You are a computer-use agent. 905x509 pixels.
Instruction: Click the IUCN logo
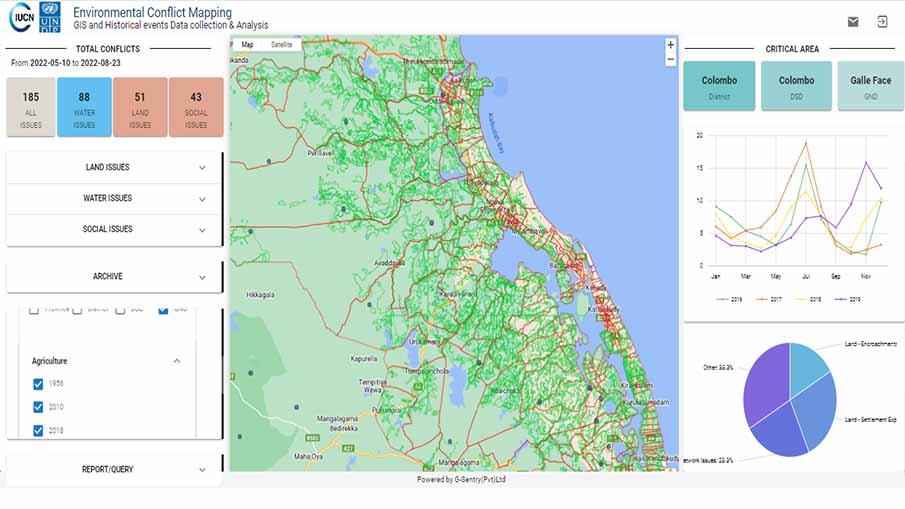pos(22,17)
